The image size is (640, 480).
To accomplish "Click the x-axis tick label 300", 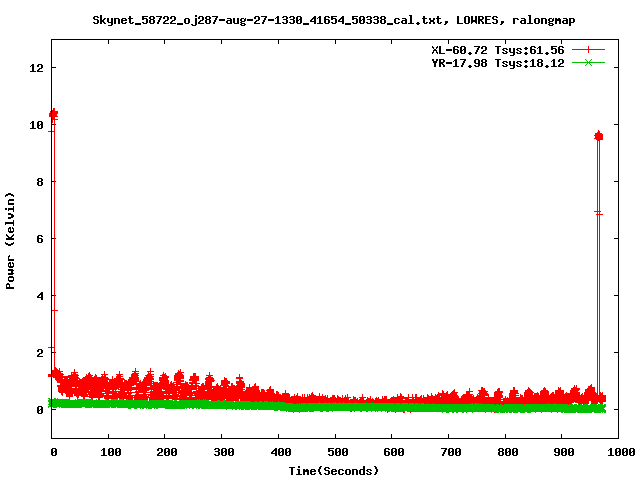I will [x=224, y=452].
